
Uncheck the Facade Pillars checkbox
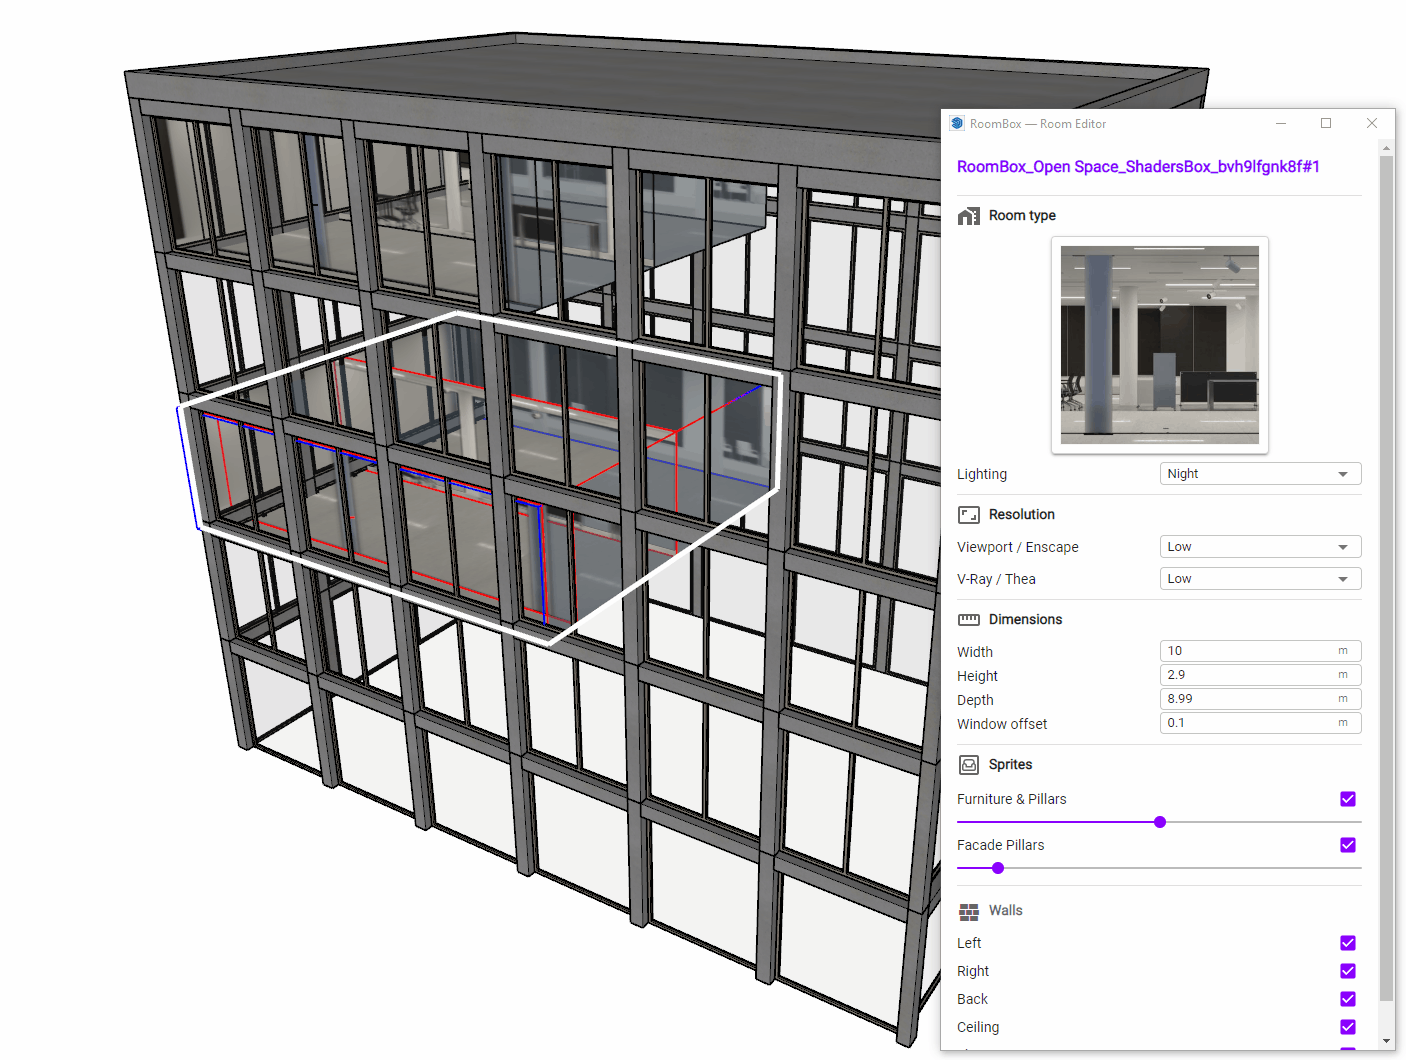(x=1348, y=845)
